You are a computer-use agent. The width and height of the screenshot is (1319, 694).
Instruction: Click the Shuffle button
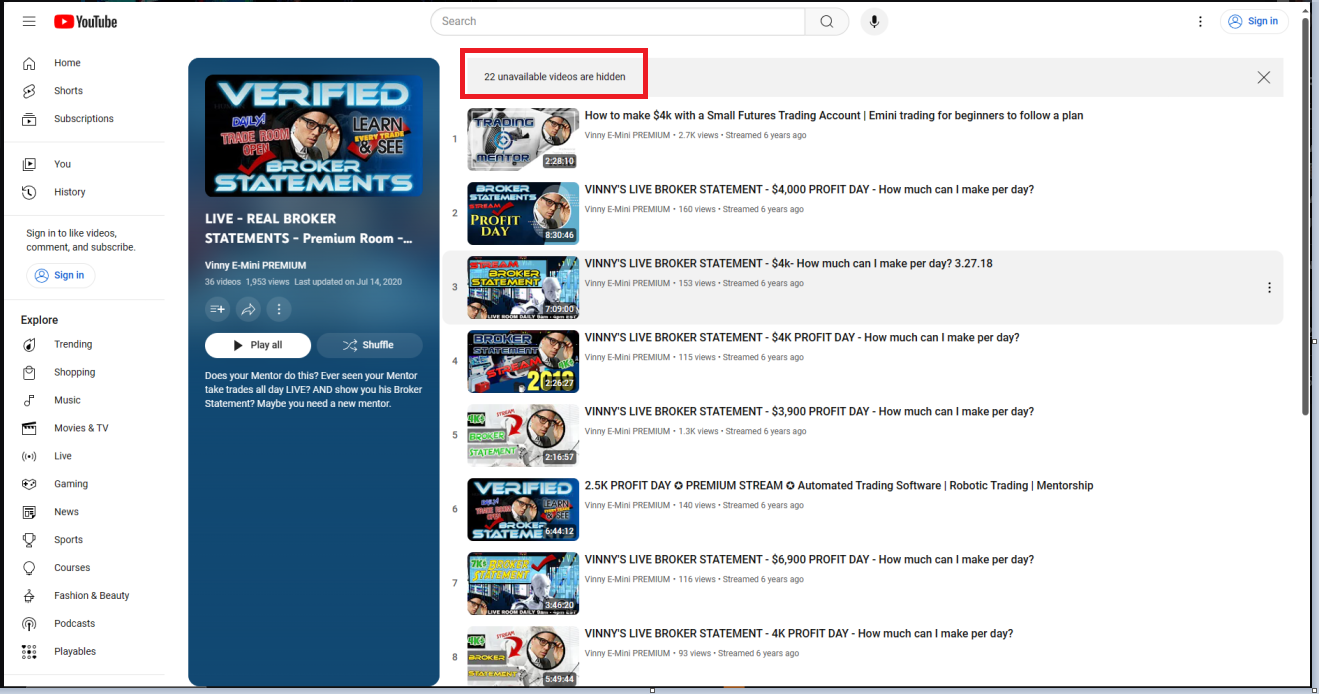tap(369, 345)
